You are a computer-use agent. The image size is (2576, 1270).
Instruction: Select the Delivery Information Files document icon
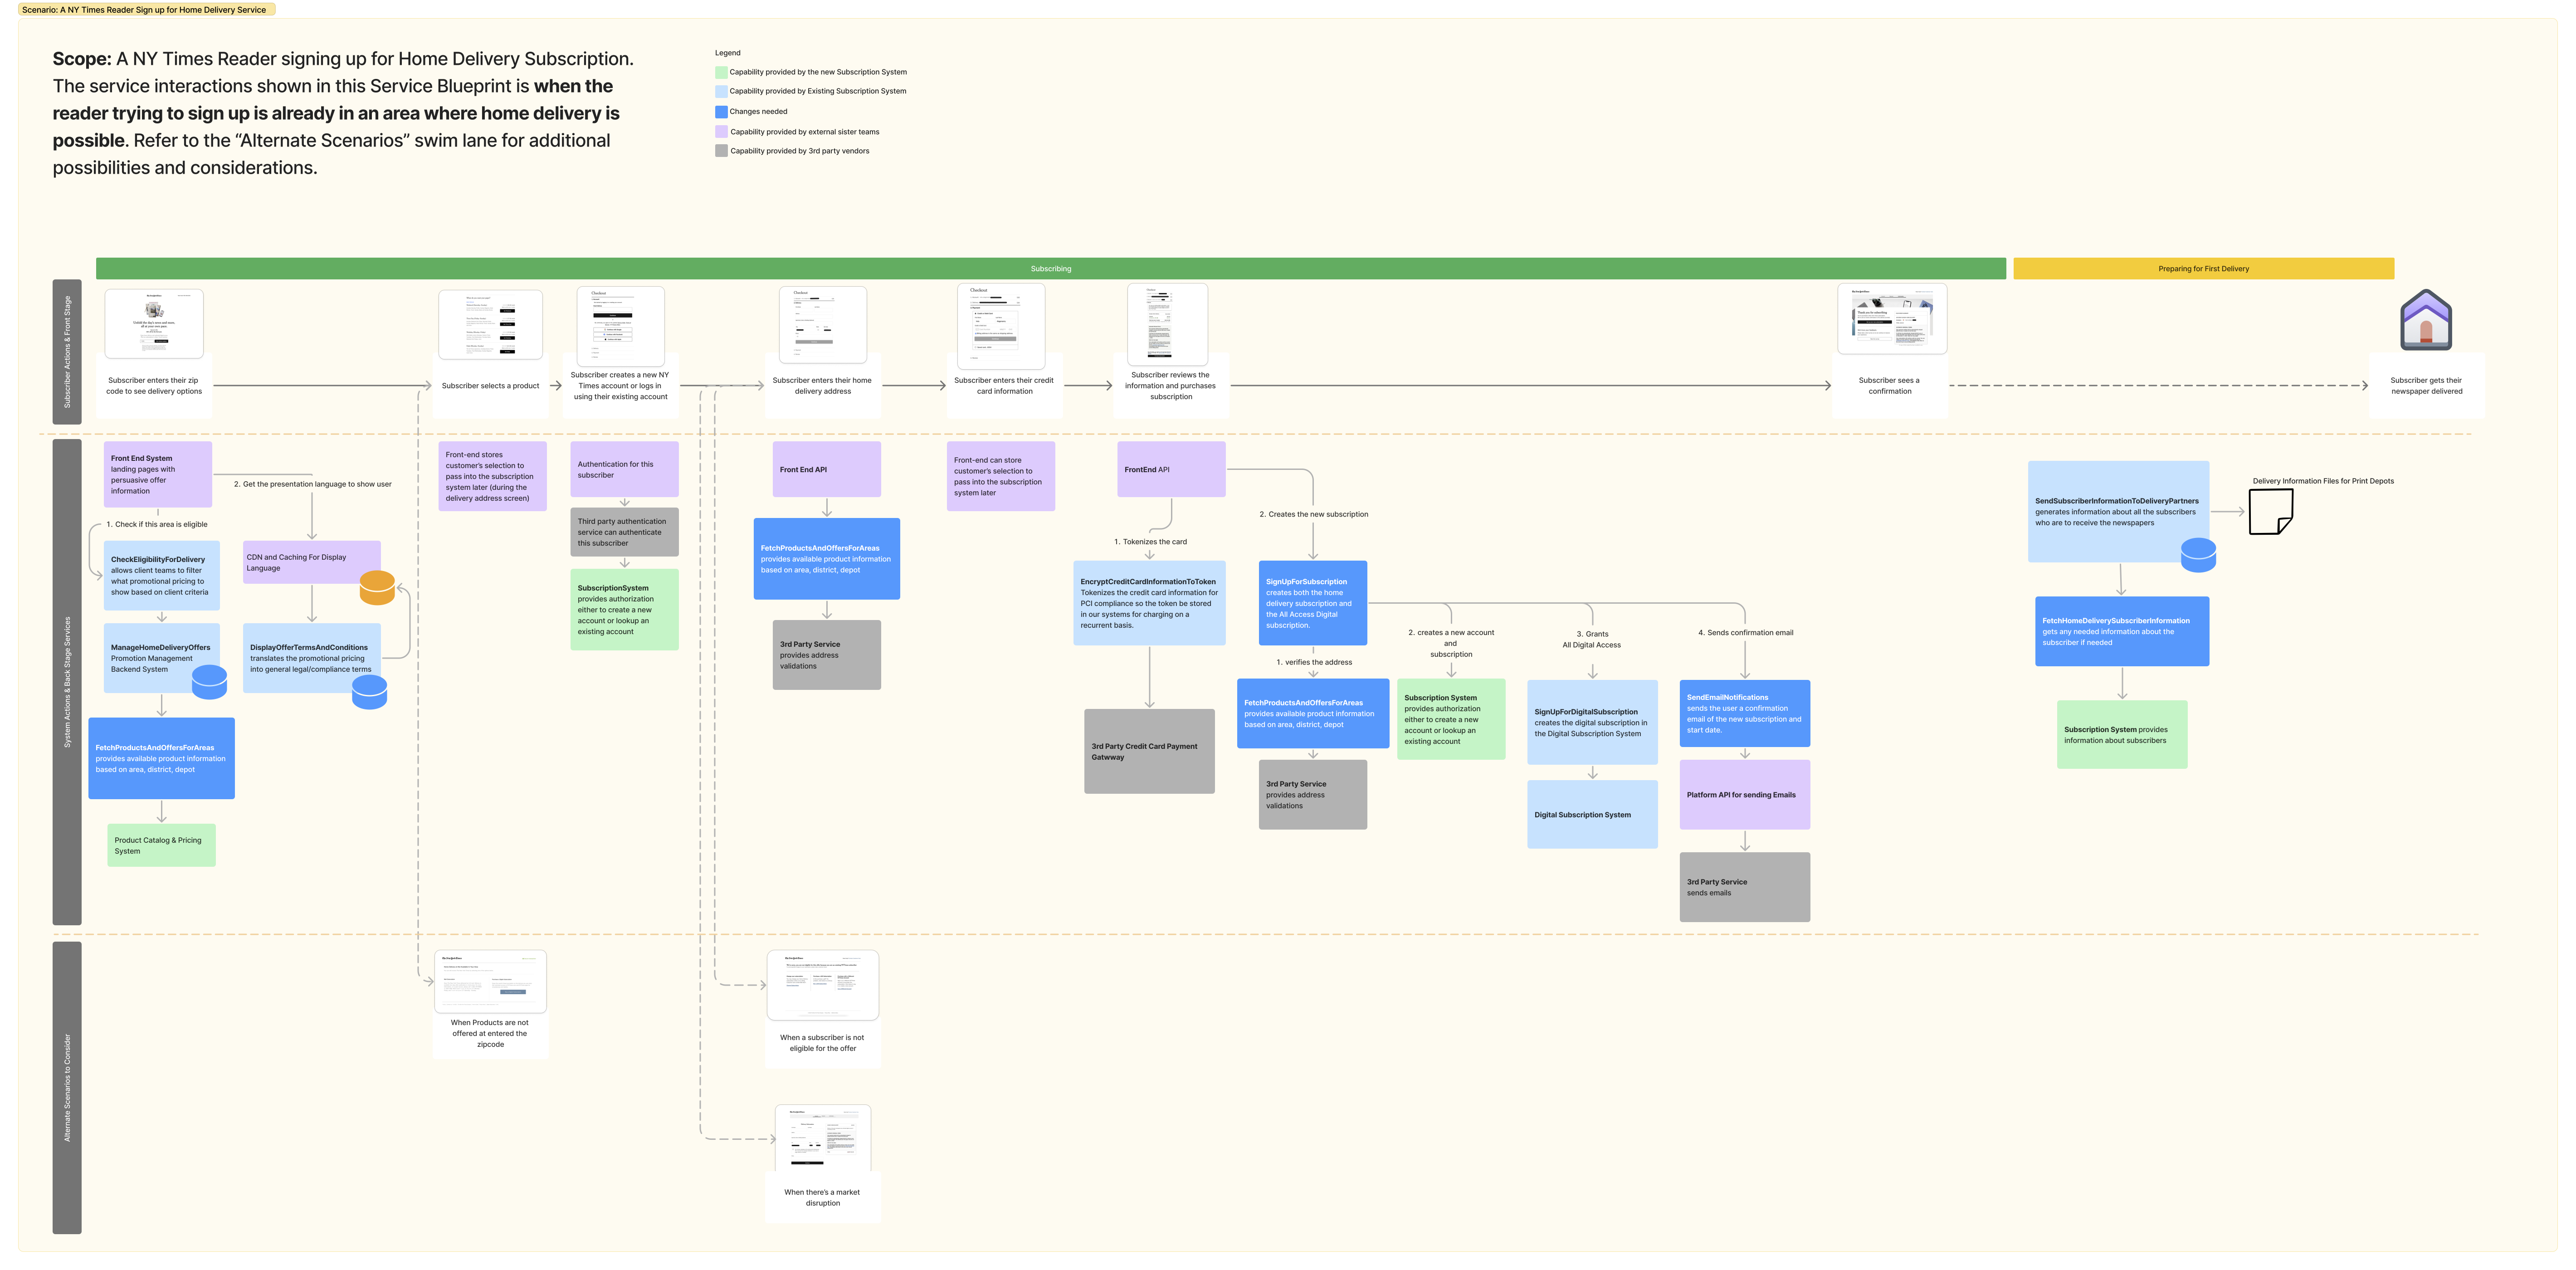coord(2270,512)
